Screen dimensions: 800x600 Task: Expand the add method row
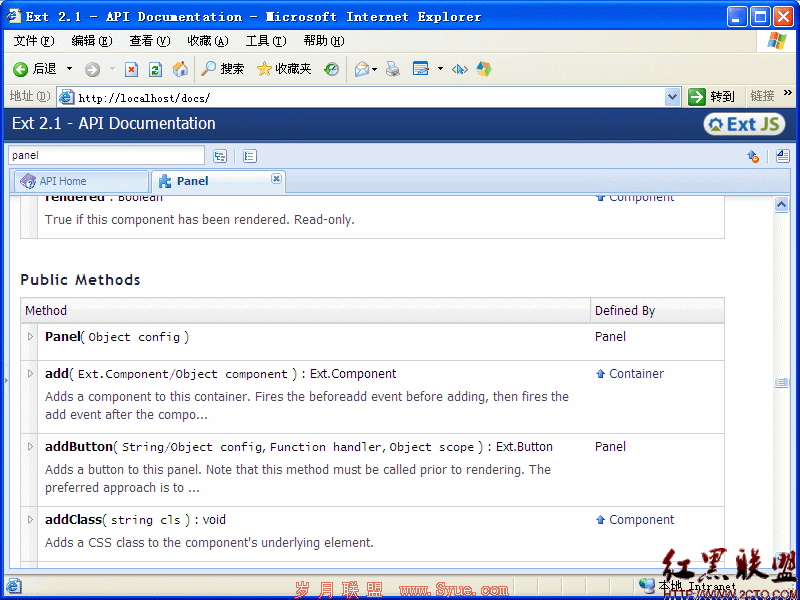point(30,374)
